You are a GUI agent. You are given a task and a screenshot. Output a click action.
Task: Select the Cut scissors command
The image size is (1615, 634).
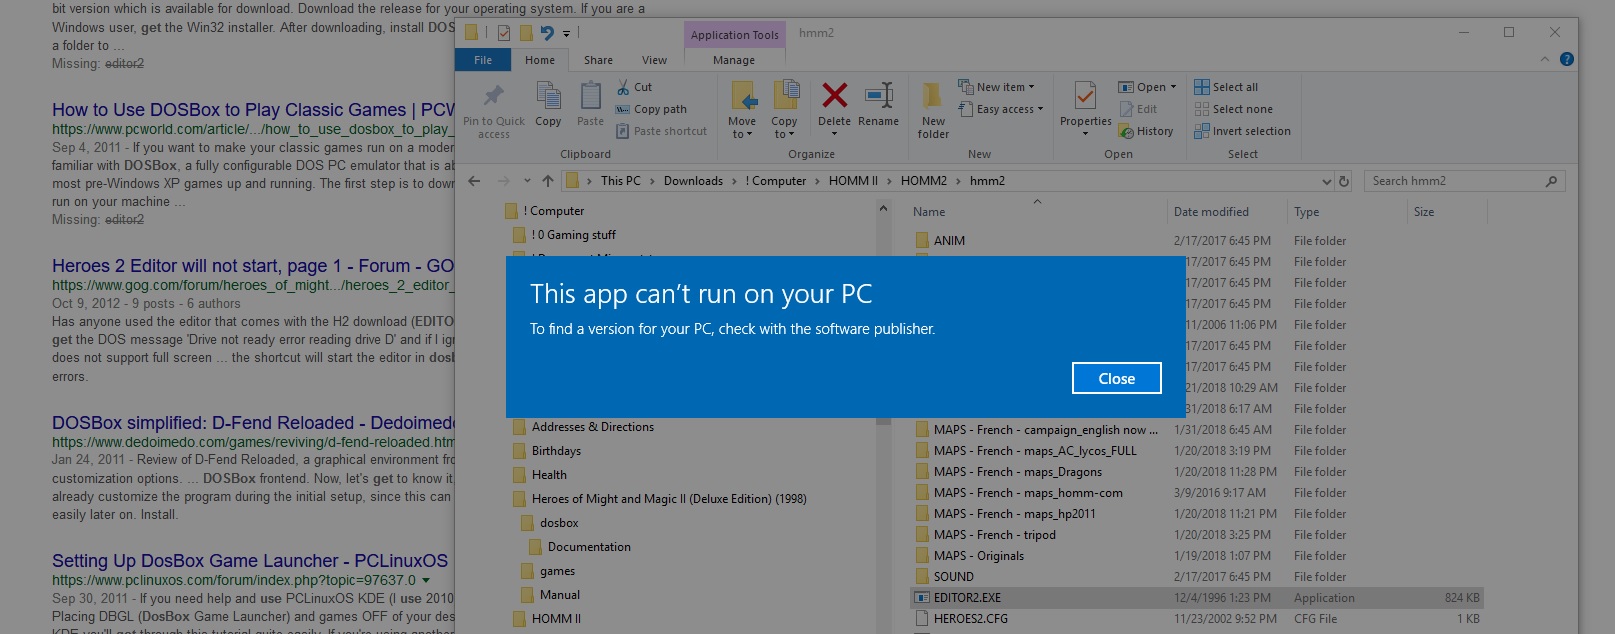click(x=634, y=87)
